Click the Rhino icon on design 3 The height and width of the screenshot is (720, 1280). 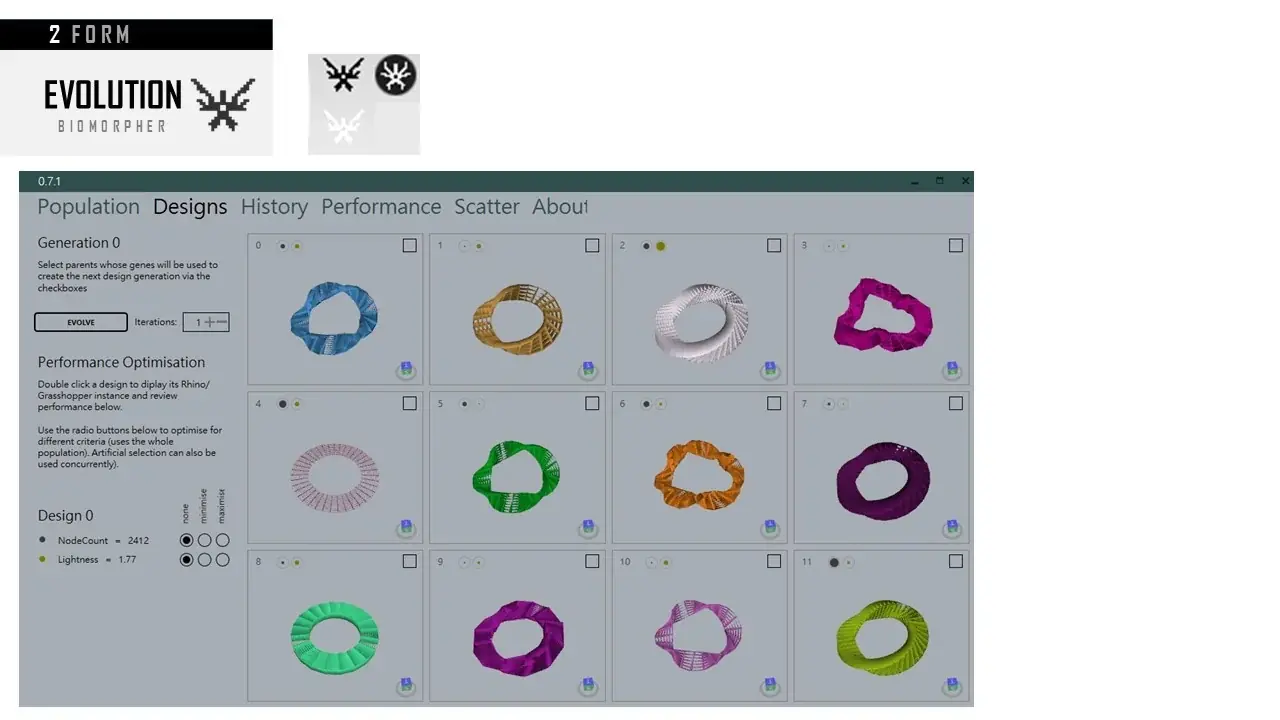point(952,370)
